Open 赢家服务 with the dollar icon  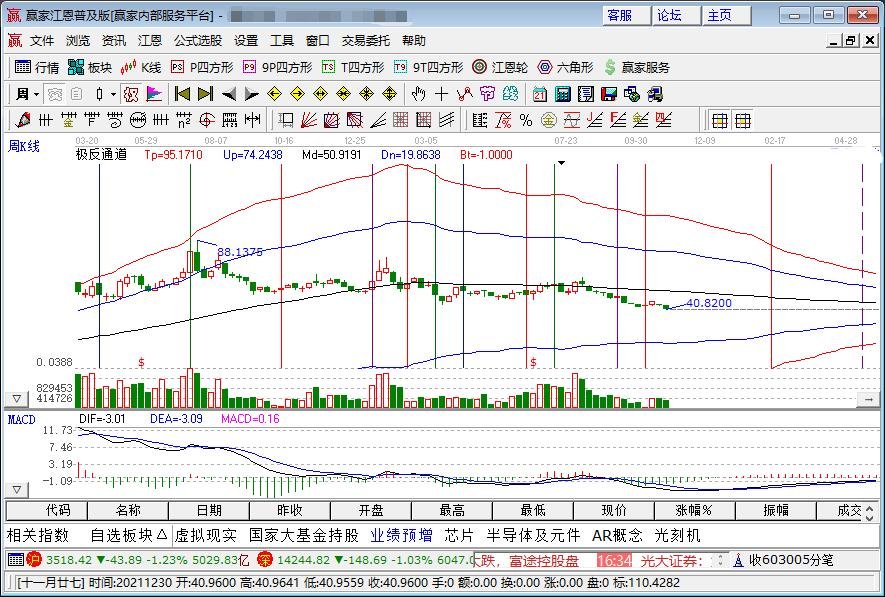point(637,68)
